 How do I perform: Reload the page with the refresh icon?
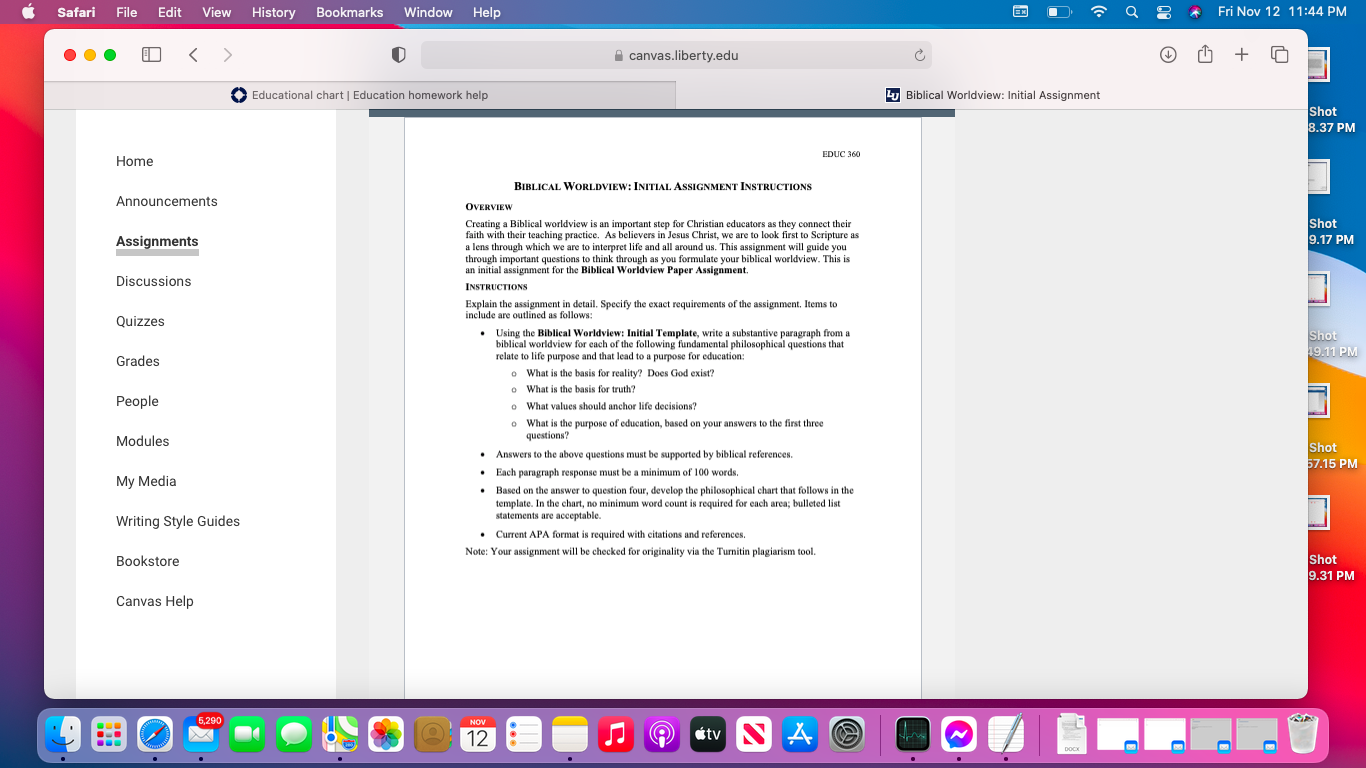(x=919, y=56)
